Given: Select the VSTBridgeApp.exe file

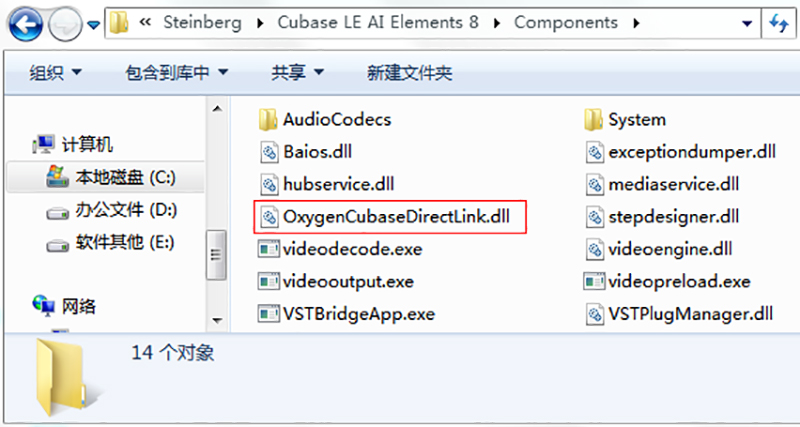Looking at the screenshot, I should (x=346, y=313).
